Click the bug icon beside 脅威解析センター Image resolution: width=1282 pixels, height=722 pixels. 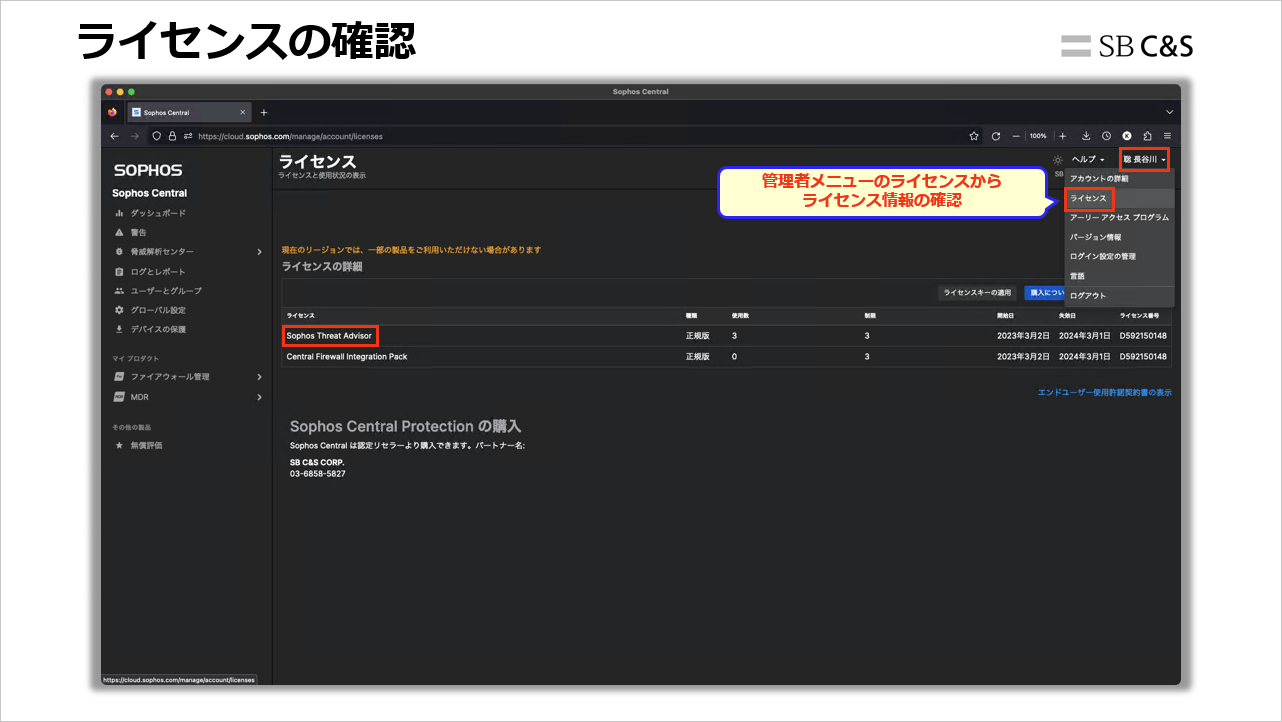pos(119,252)
